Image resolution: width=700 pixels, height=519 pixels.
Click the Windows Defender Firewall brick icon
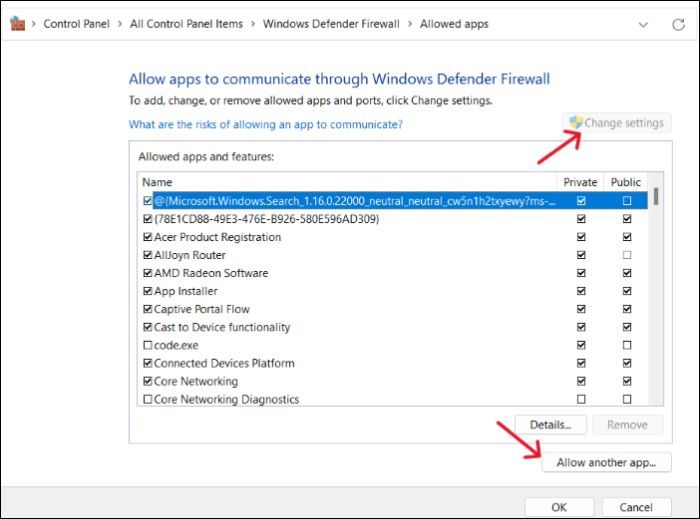[16, 24]
